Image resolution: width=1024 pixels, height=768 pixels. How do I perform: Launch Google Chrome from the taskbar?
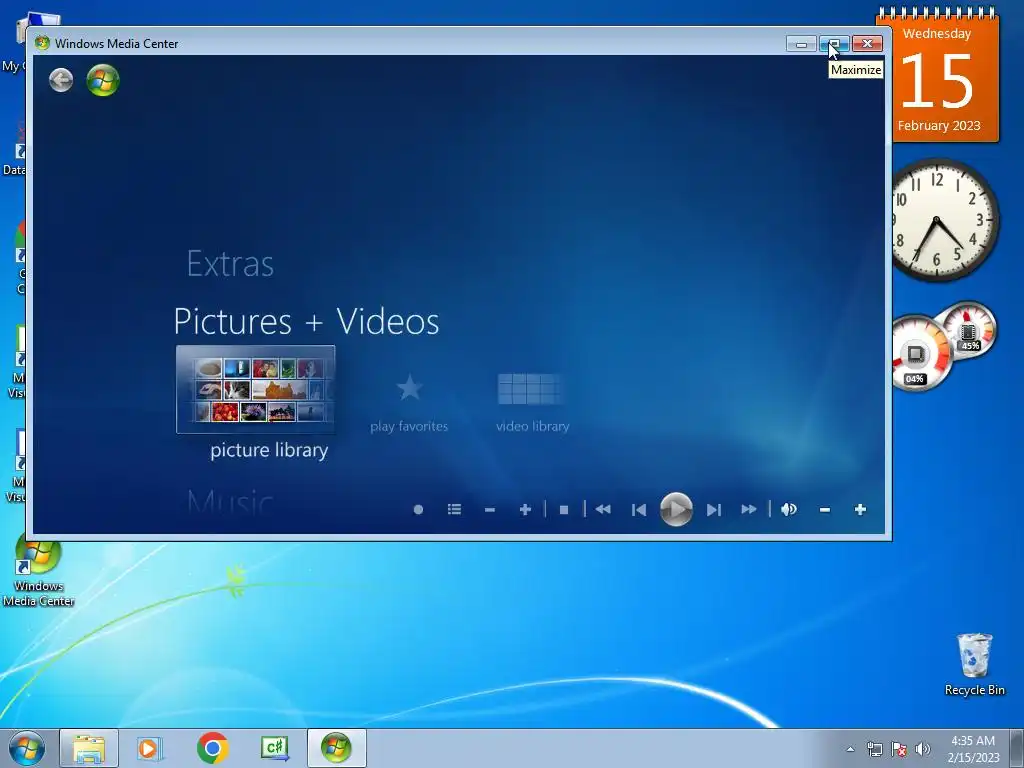212,748
